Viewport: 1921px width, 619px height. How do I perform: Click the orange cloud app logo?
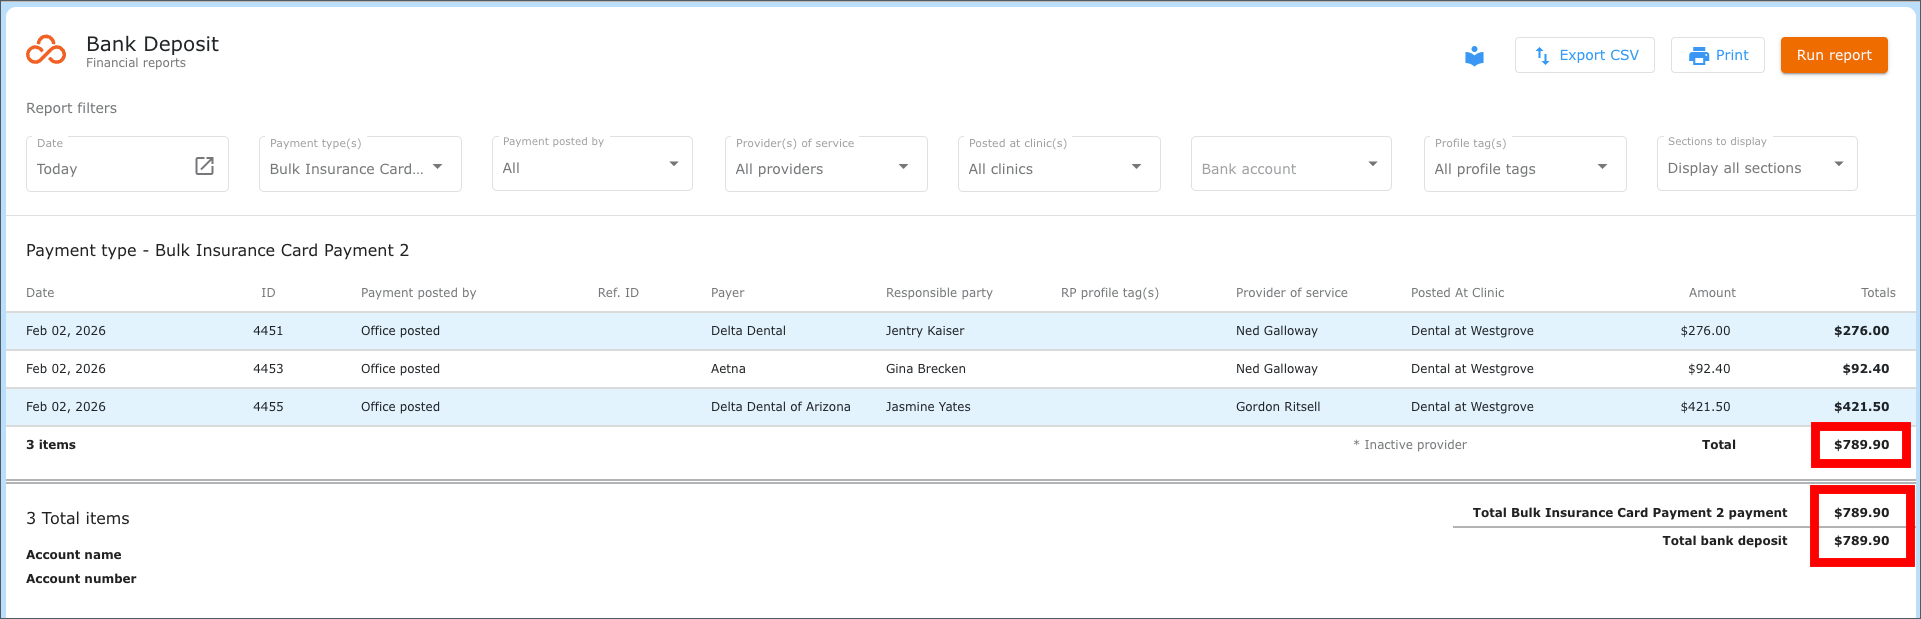tap(46, 50)
